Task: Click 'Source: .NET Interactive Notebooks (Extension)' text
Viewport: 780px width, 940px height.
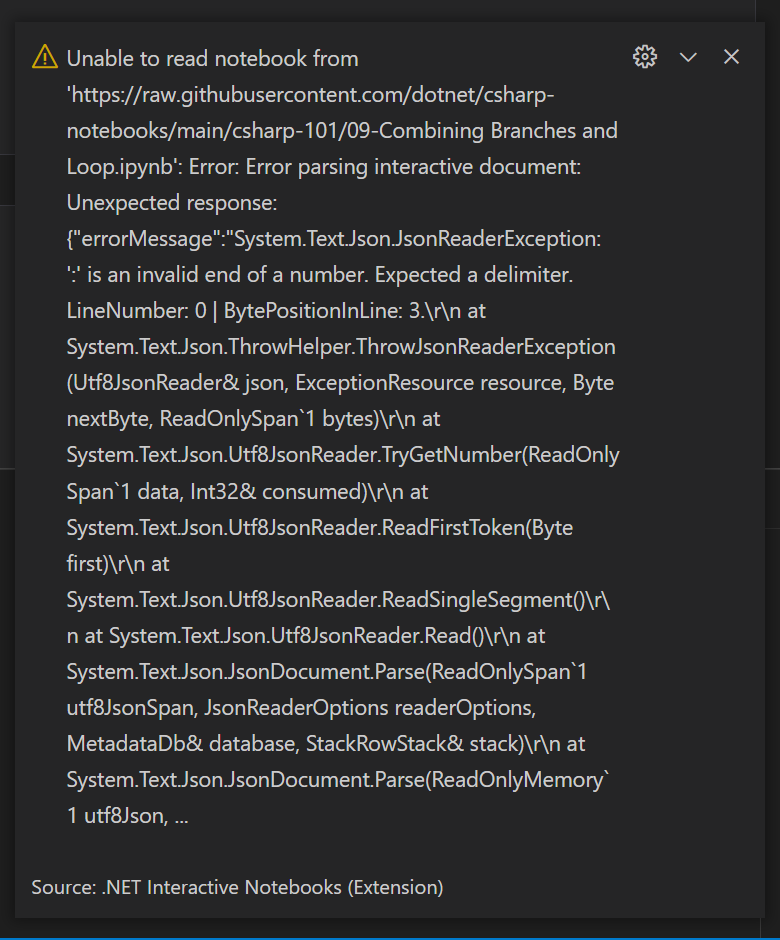Action: pyautogui.click(x=237, y=887)
